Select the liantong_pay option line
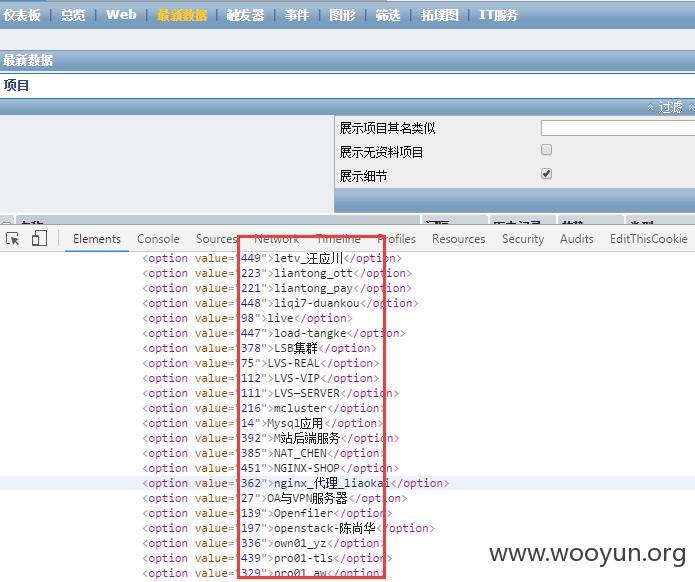Screen dimensions: 695x582 pos(277,288)
